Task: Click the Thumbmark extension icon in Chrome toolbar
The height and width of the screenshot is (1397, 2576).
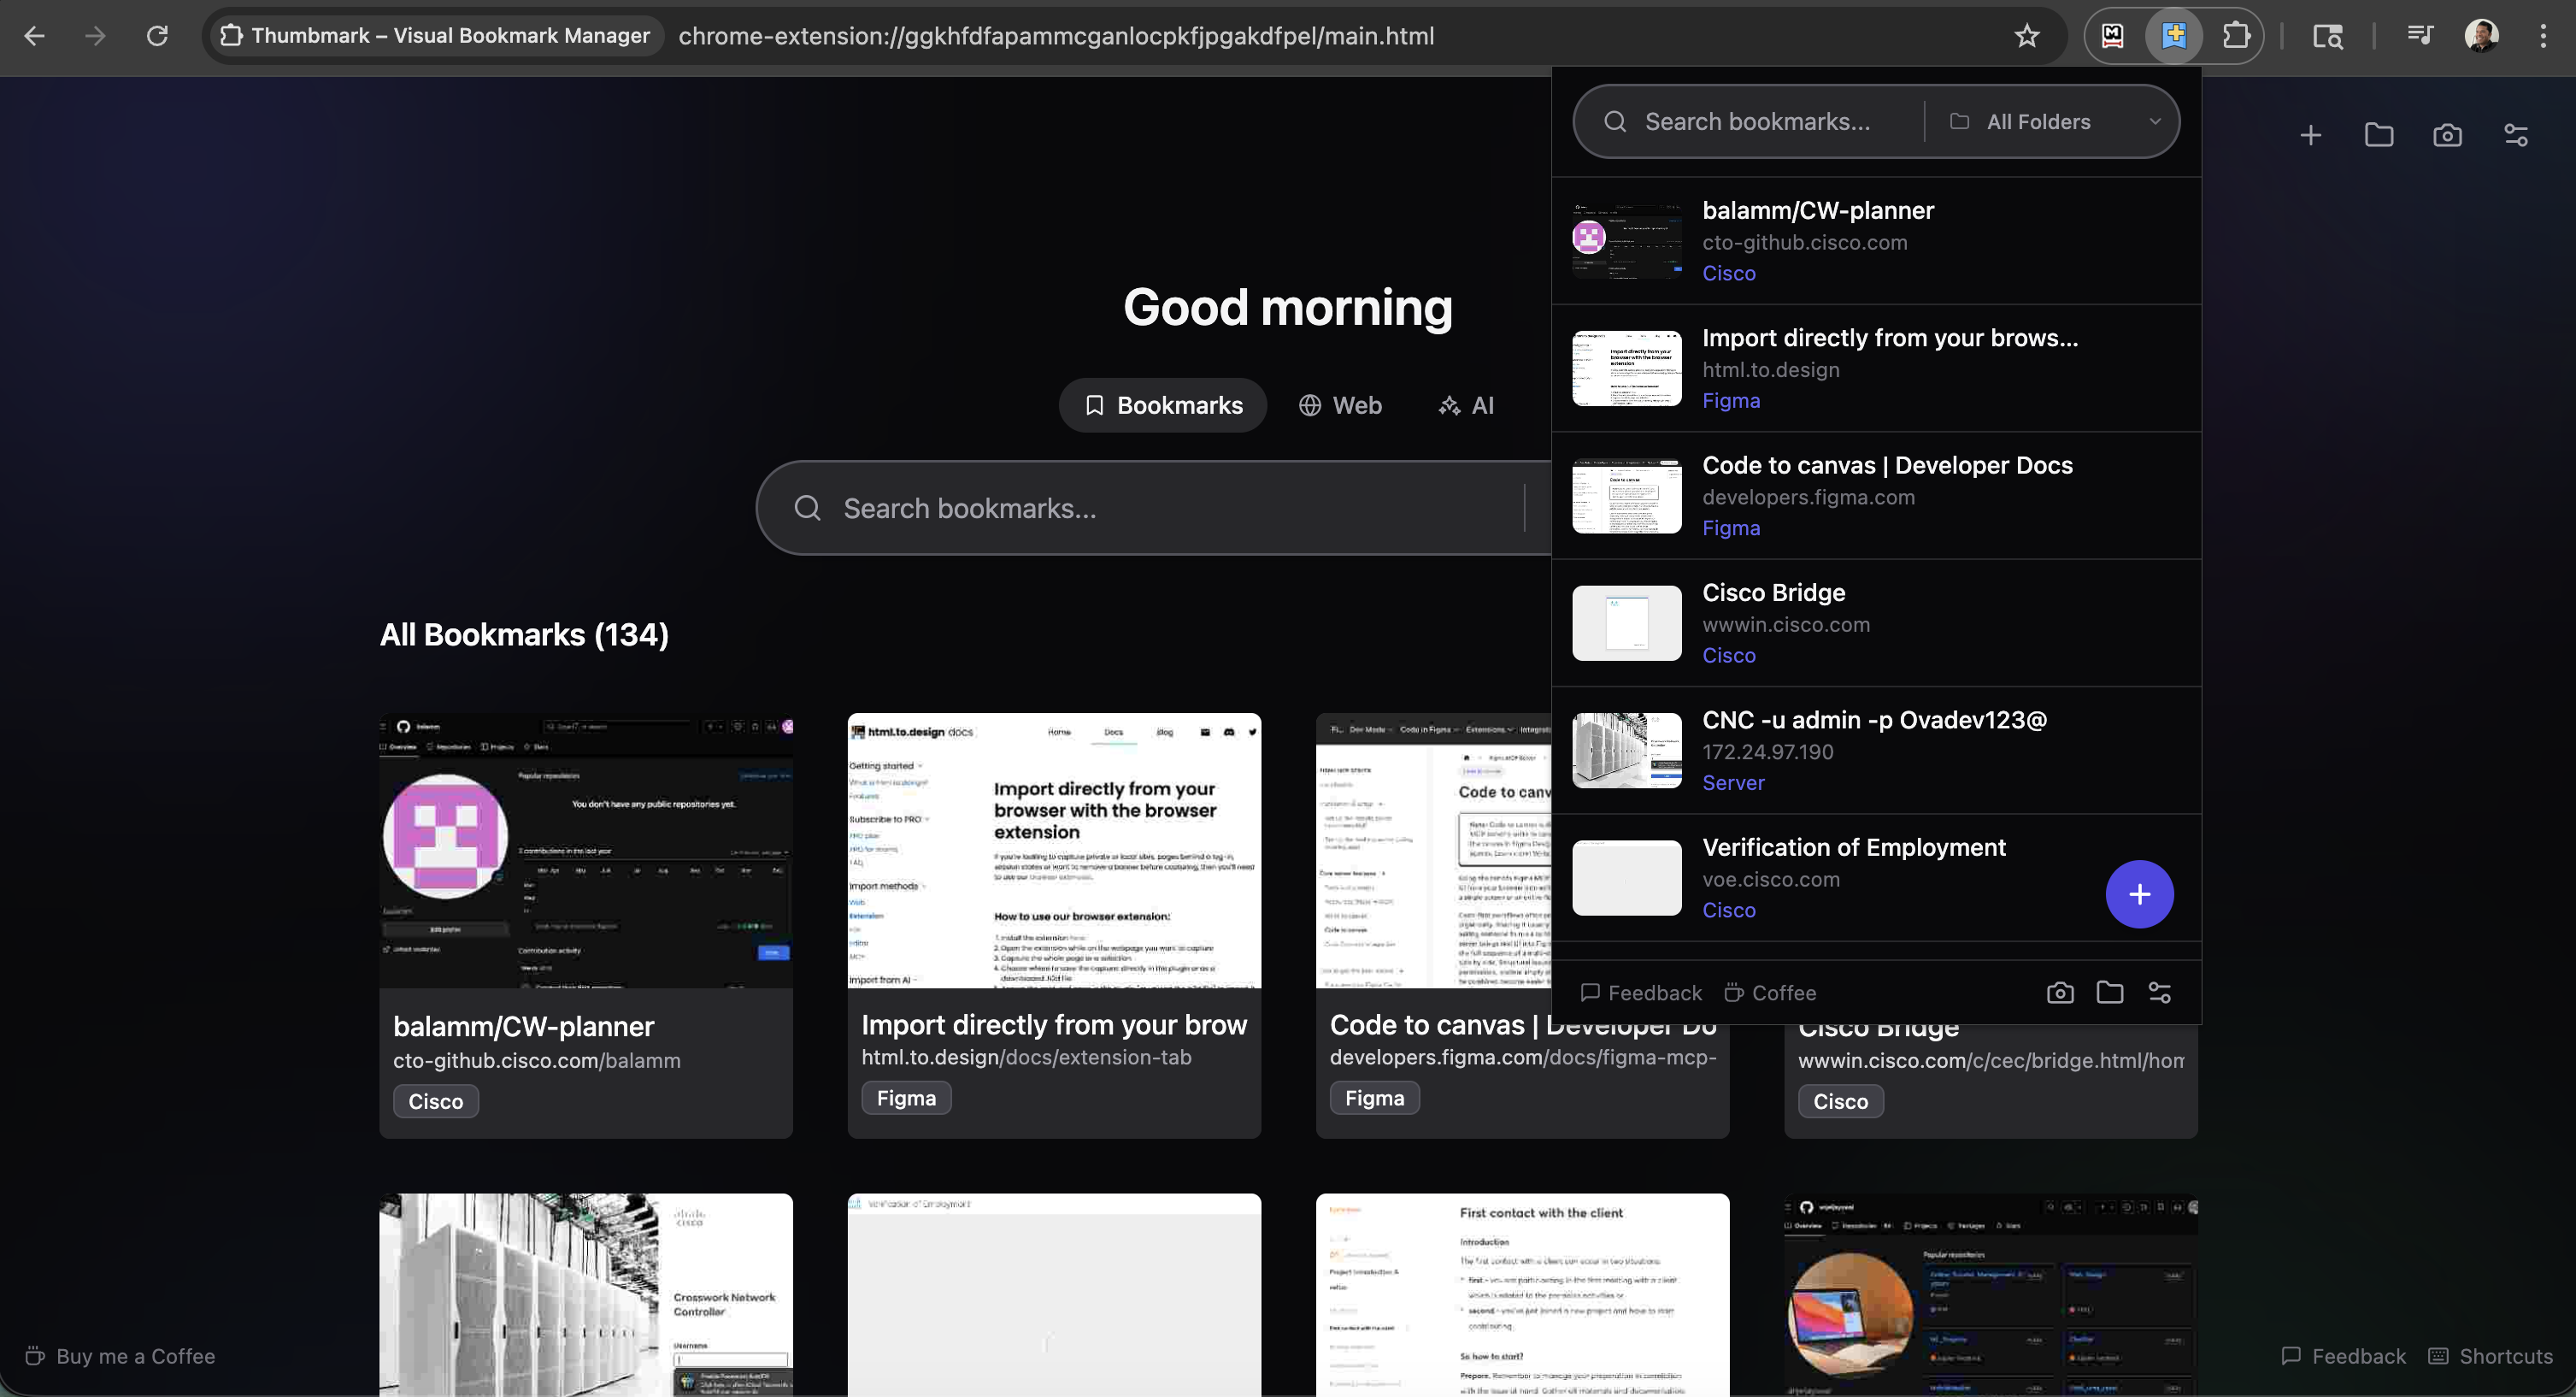Action: pos(2174,36)
